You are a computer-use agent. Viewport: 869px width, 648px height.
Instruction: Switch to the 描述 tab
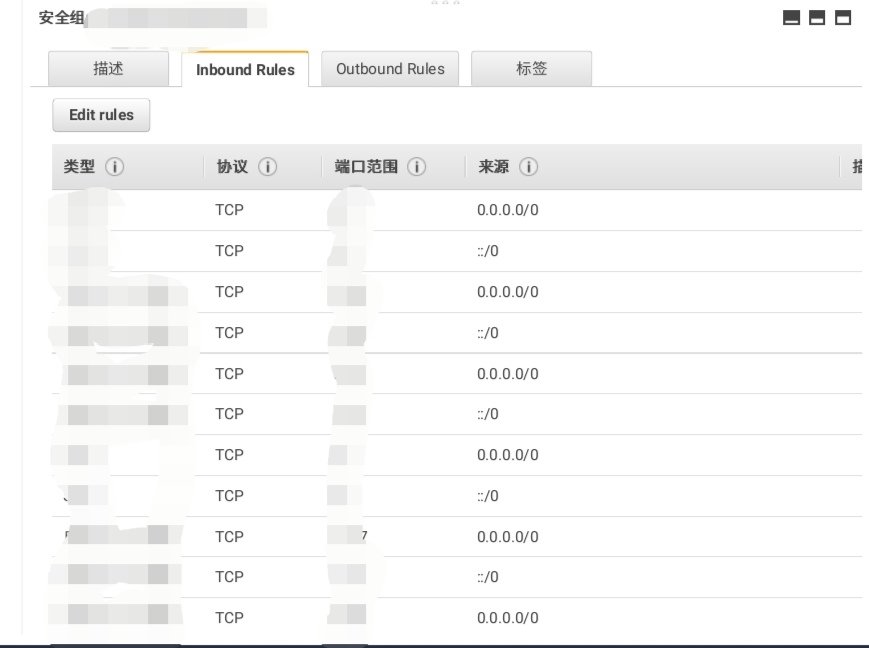coord(108,69)
